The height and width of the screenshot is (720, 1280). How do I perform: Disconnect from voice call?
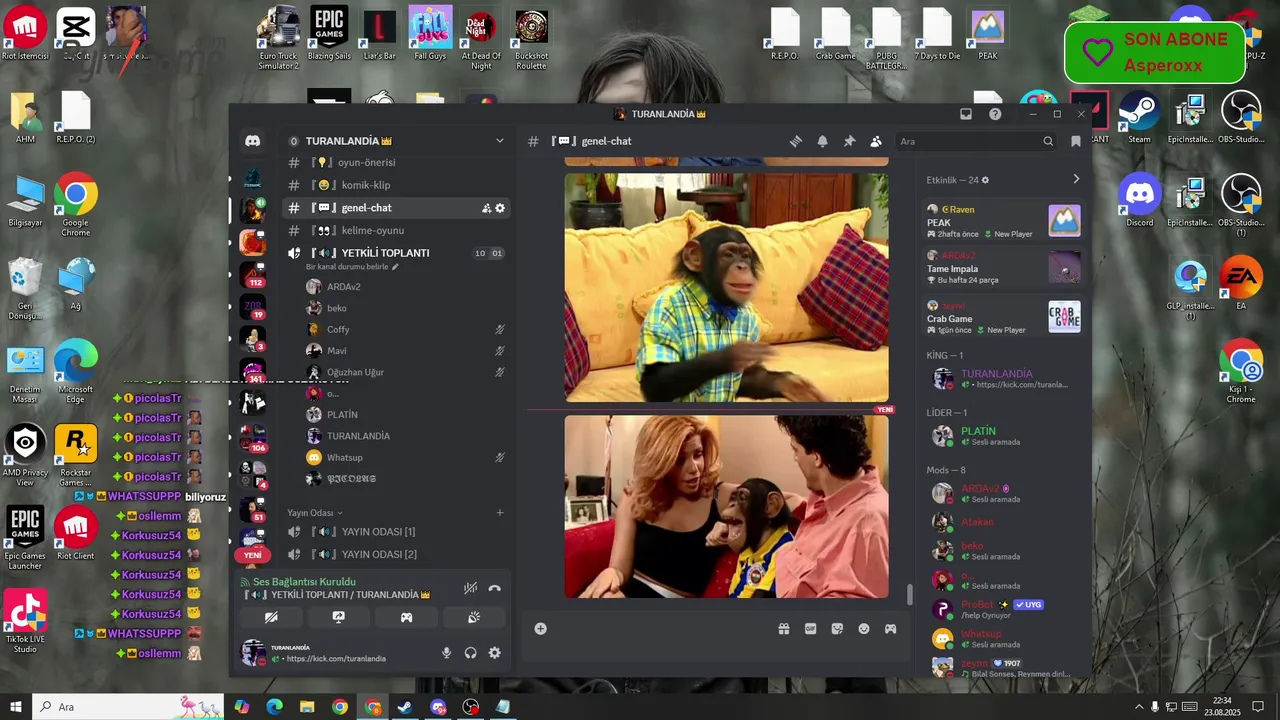[494, 588]
